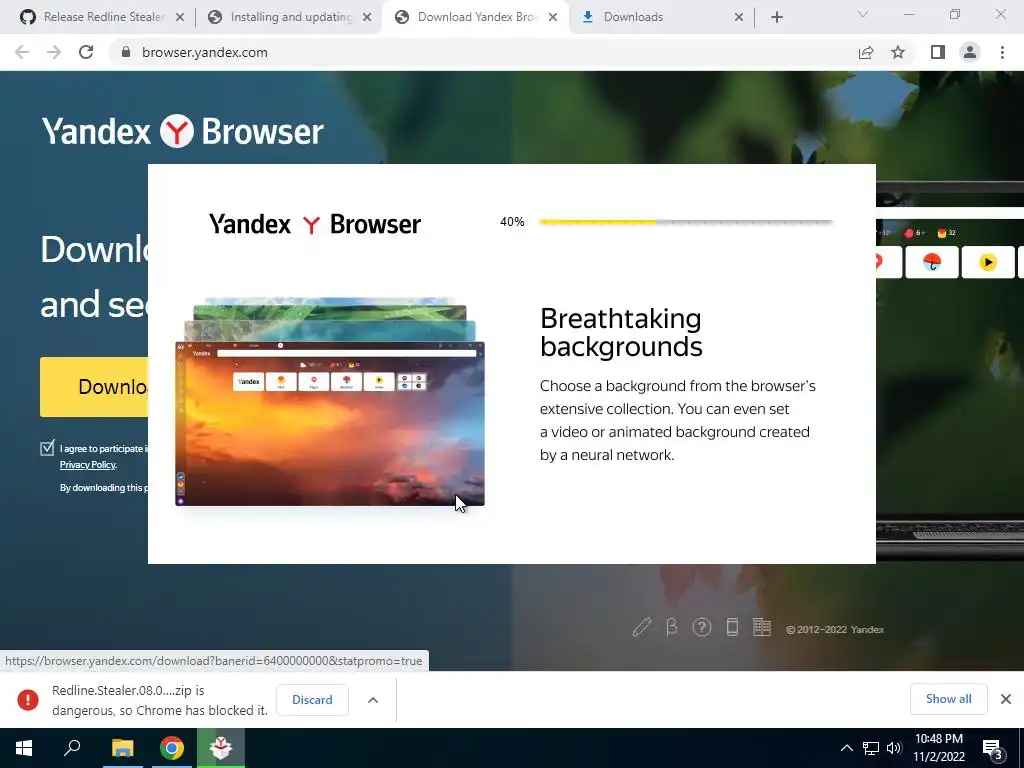Open the mobile version icon
Viewport: 1024px width, 768px height.
732,628
